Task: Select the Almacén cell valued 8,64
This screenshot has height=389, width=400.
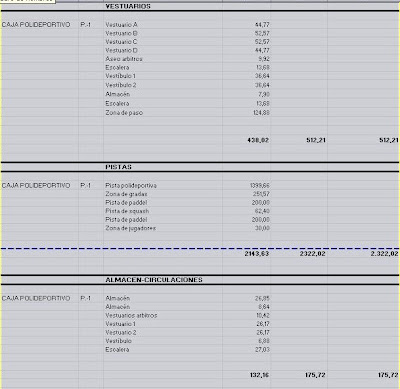Action: pos(118,307)
